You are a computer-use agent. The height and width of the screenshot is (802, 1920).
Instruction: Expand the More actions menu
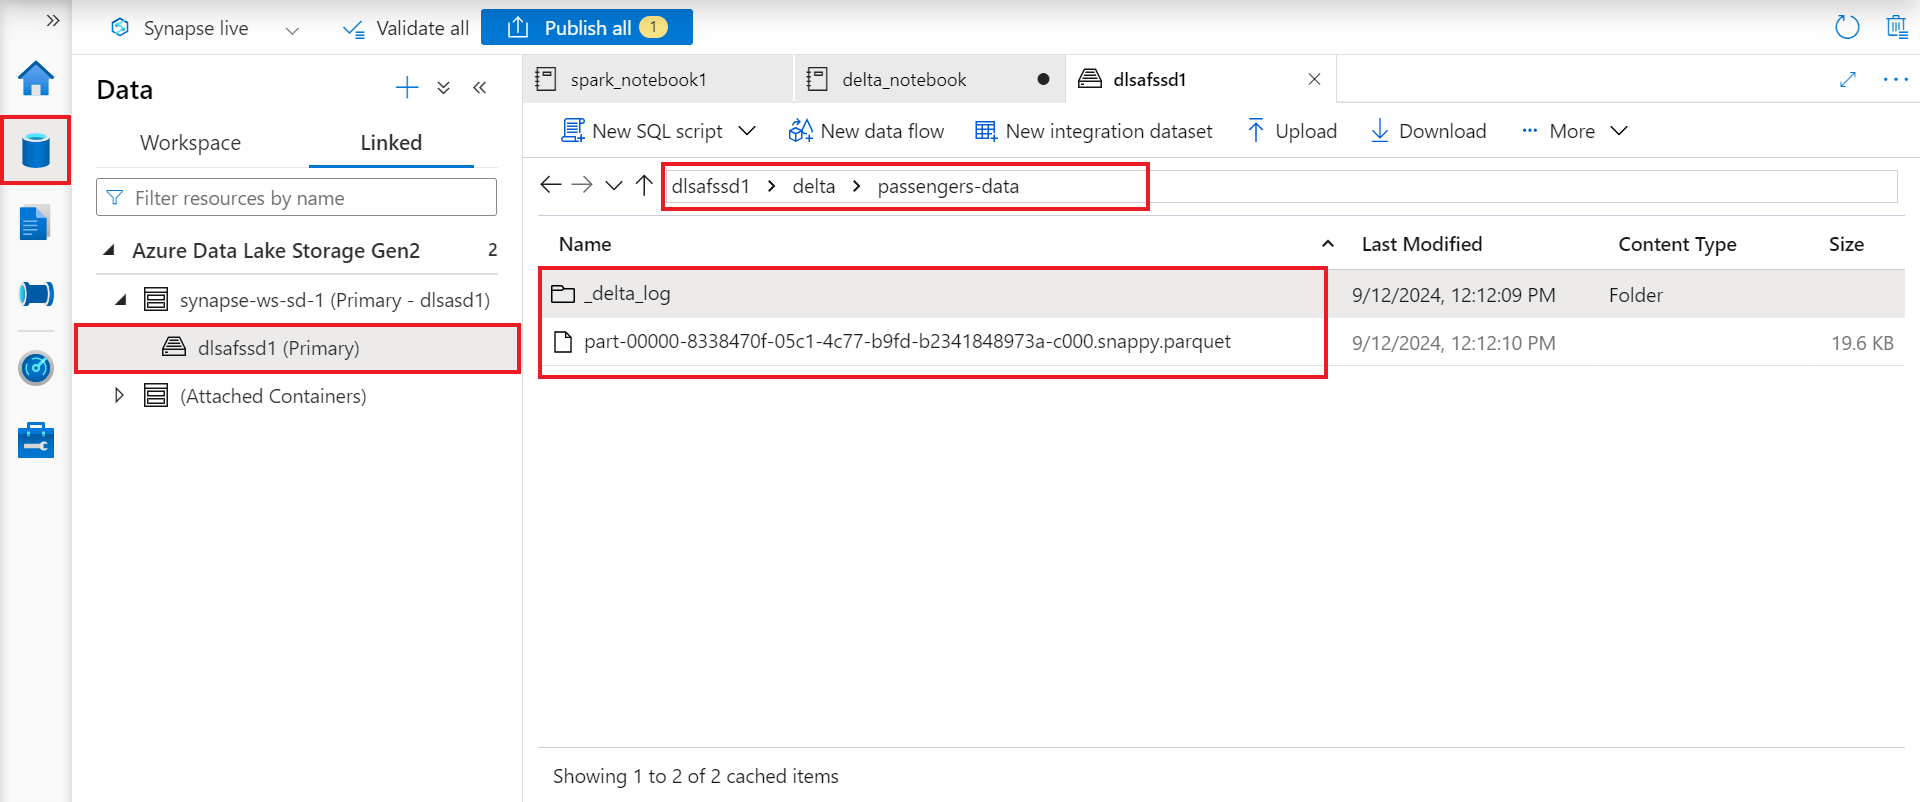point(1575,131)
